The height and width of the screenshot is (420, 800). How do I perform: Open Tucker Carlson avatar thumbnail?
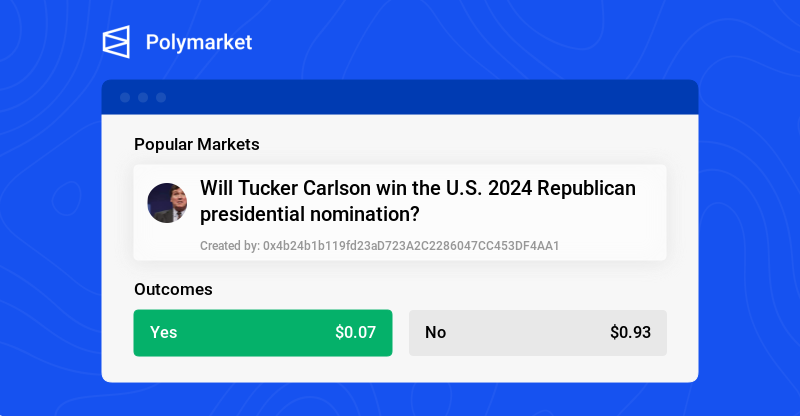(167, 203)
